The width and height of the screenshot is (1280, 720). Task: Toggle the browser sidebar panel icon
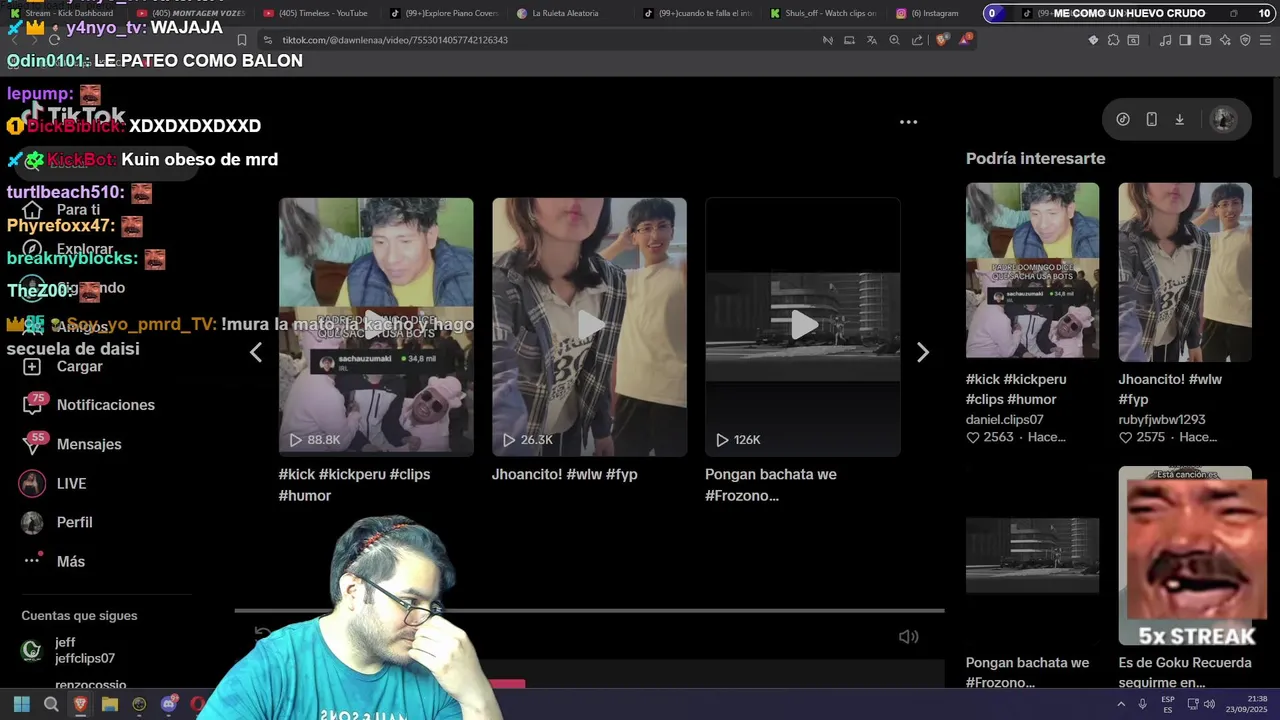coord(1185,40)
